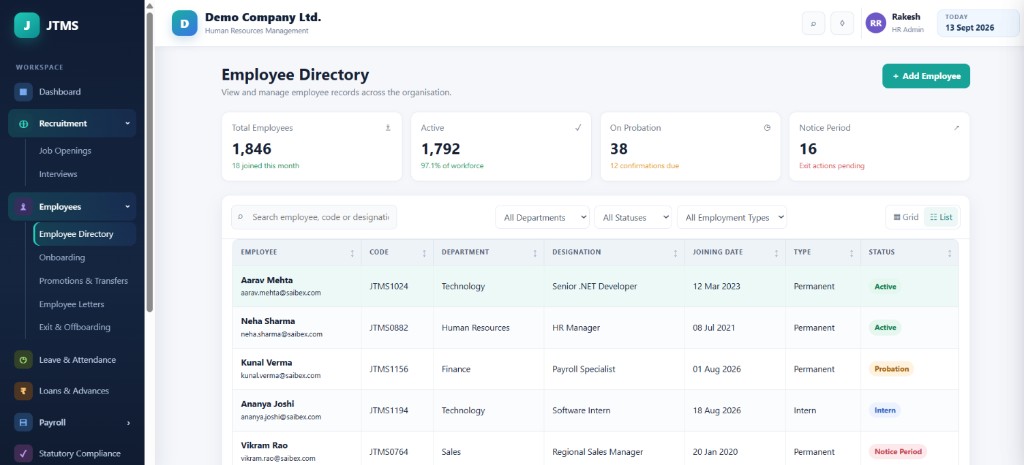Click Kunal Verma's Probation status badge
This screenshot has width=1024, height=465.
tap(891, 369)
